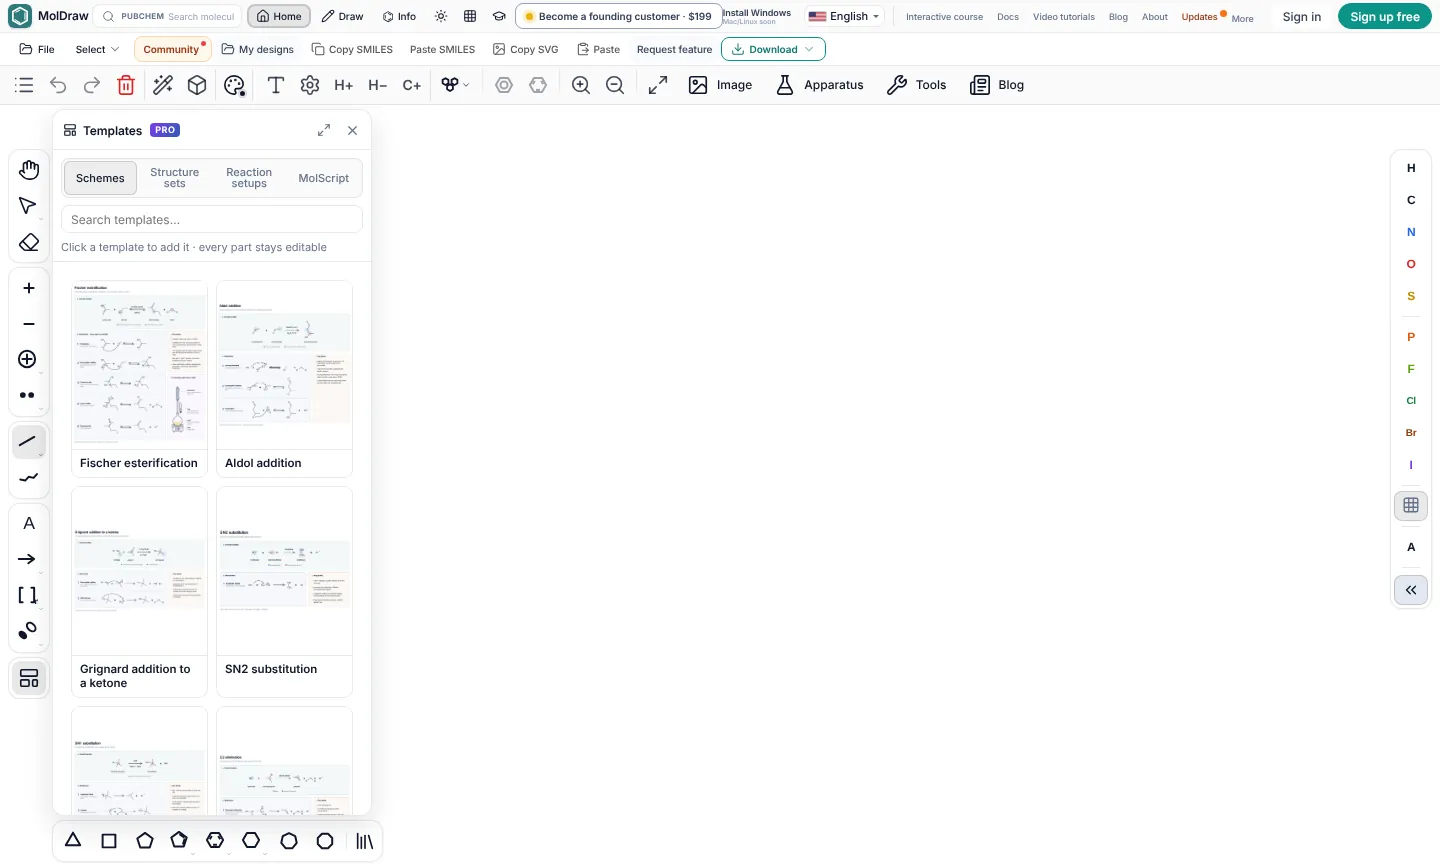
Task: Expand the Download dropdown
Action: [x=773, y=49]
